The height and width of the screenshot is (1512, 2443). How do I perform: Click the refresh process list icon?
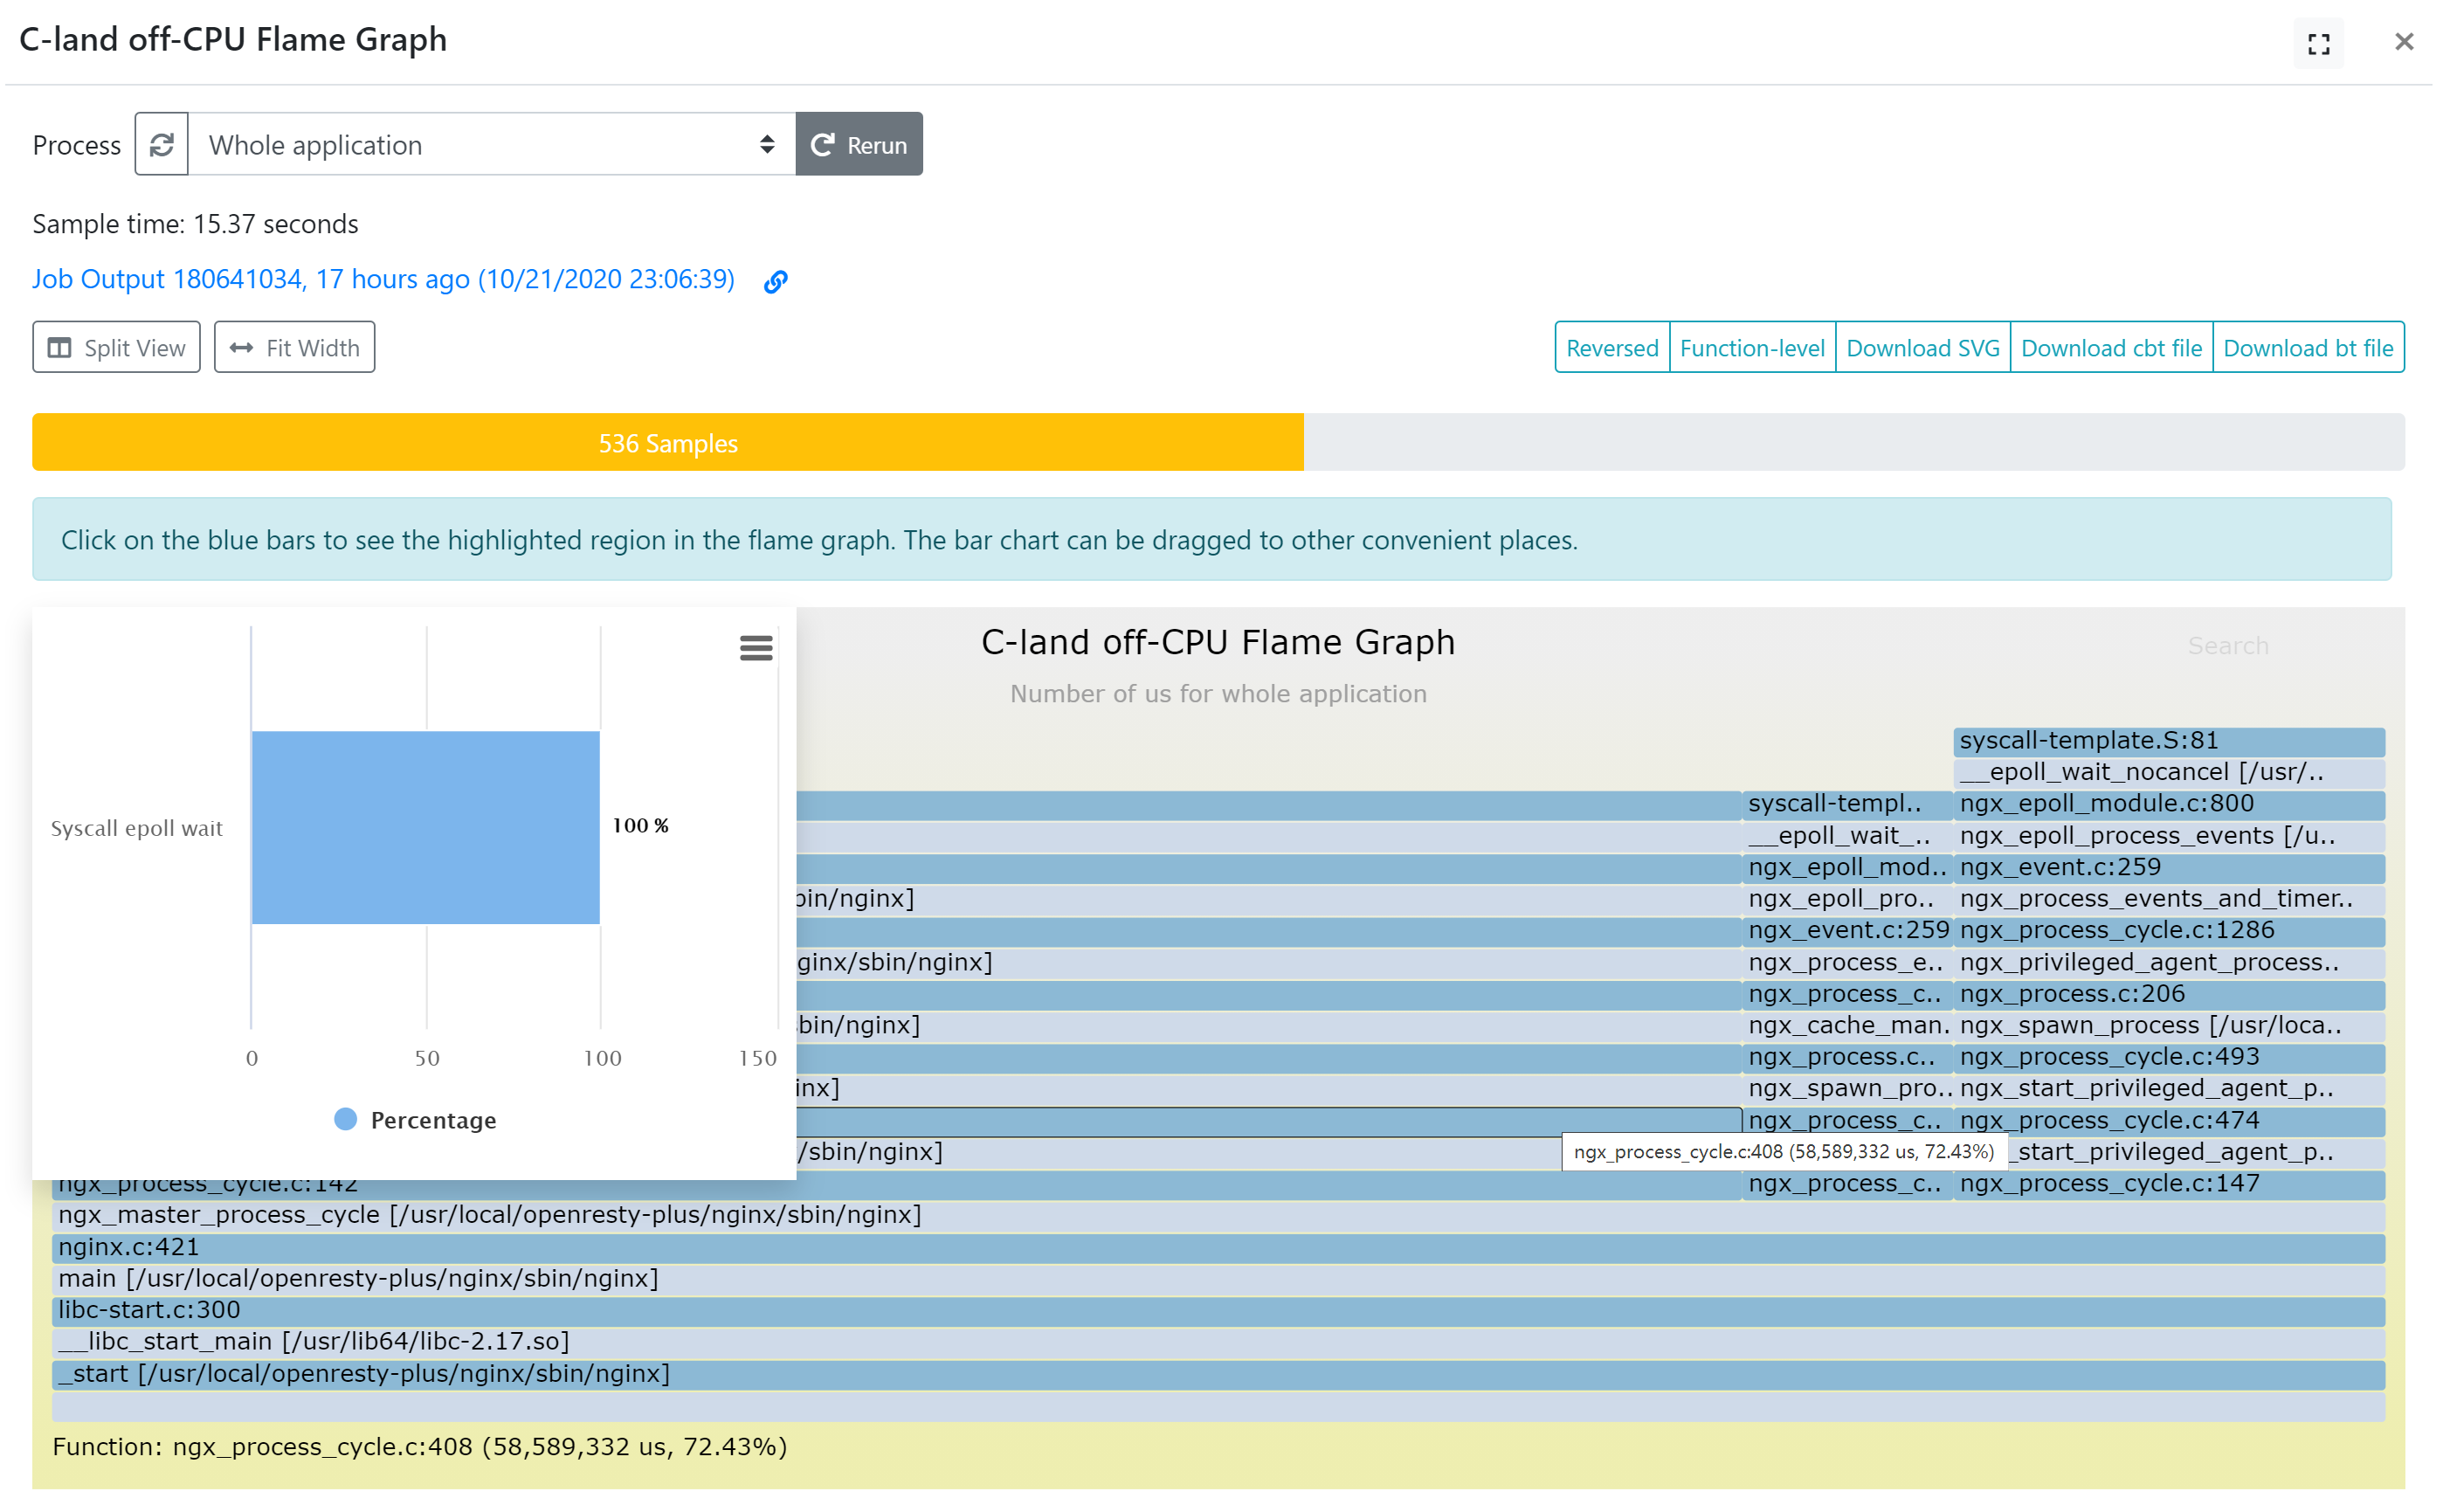click(x=161, y=144)
